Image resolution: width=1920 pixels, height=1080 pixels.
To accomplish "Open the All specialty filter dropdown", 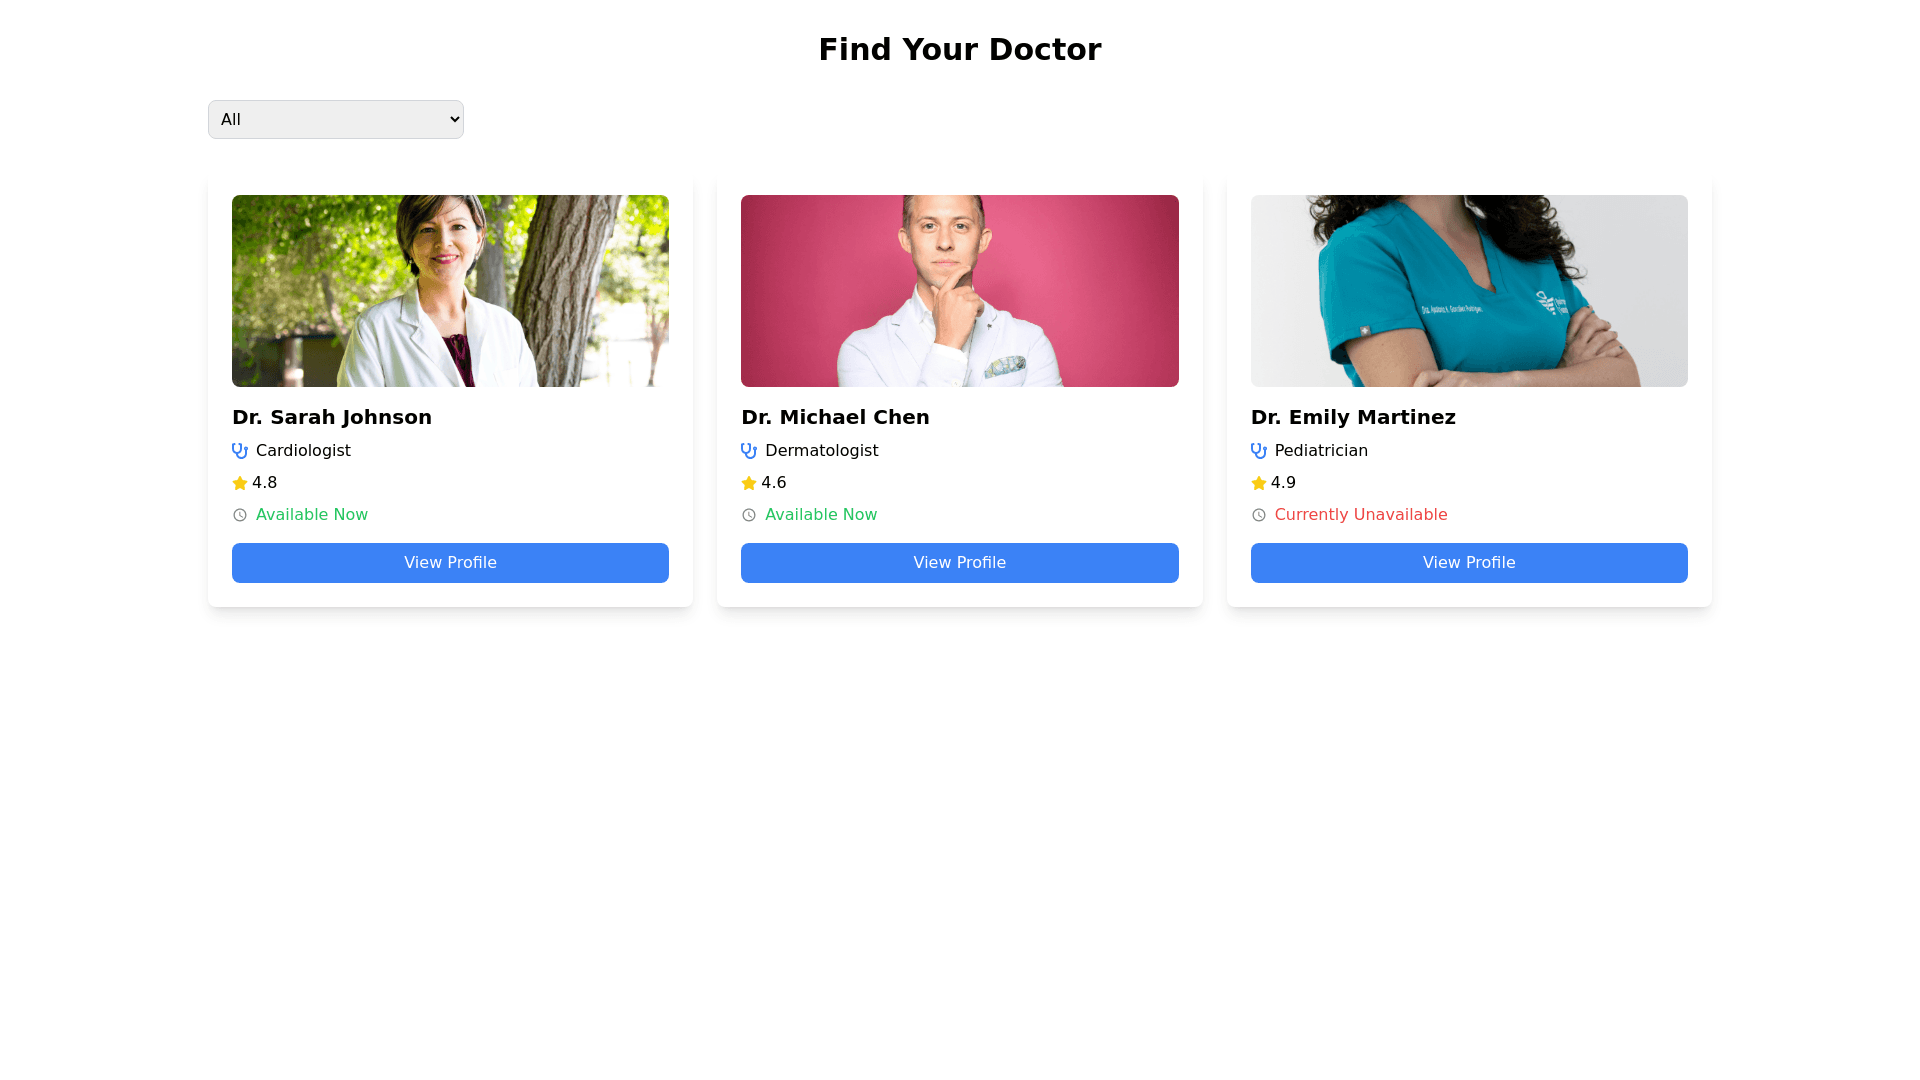I will tap(336, 119).
